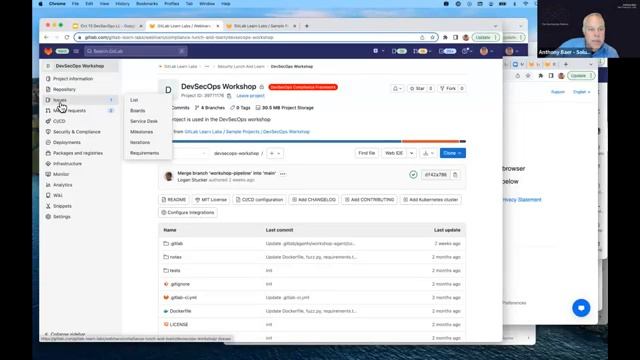640x360 pixels.
Task: Open Security & Compliance section
Action: coord(76,132)
